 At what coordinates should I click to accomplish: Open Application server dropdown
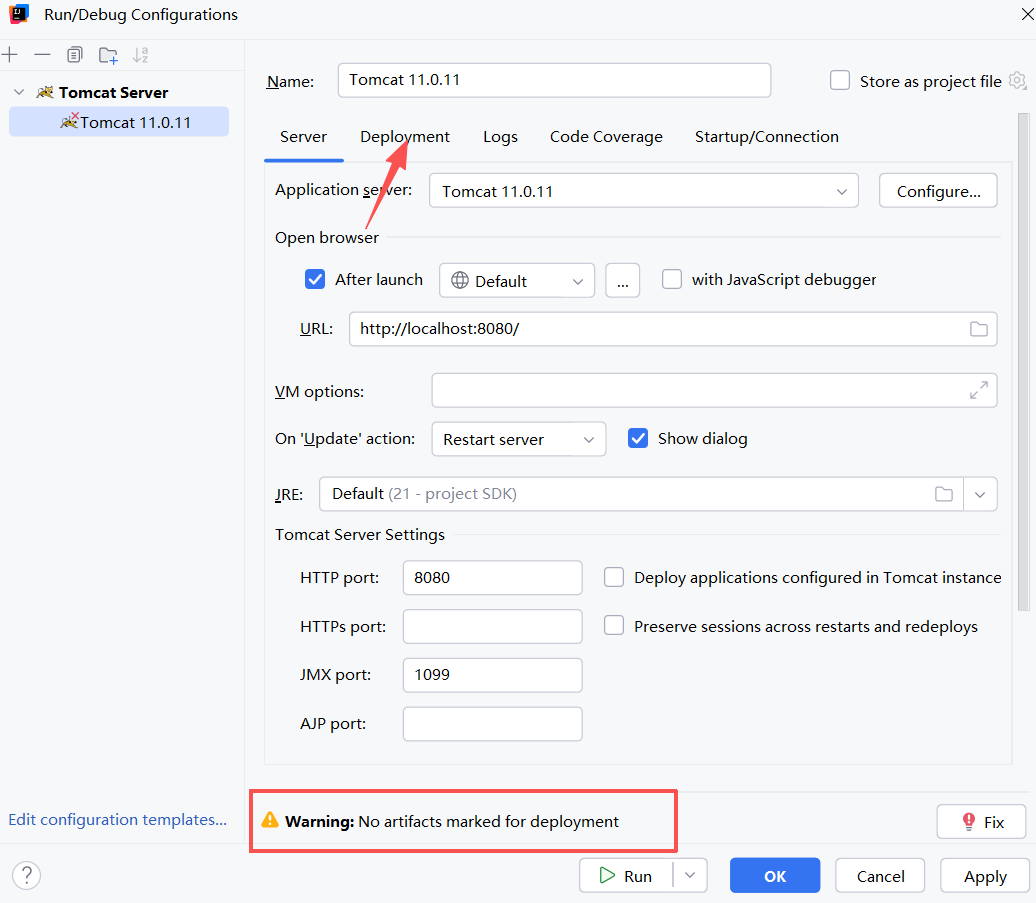[644, 191]
